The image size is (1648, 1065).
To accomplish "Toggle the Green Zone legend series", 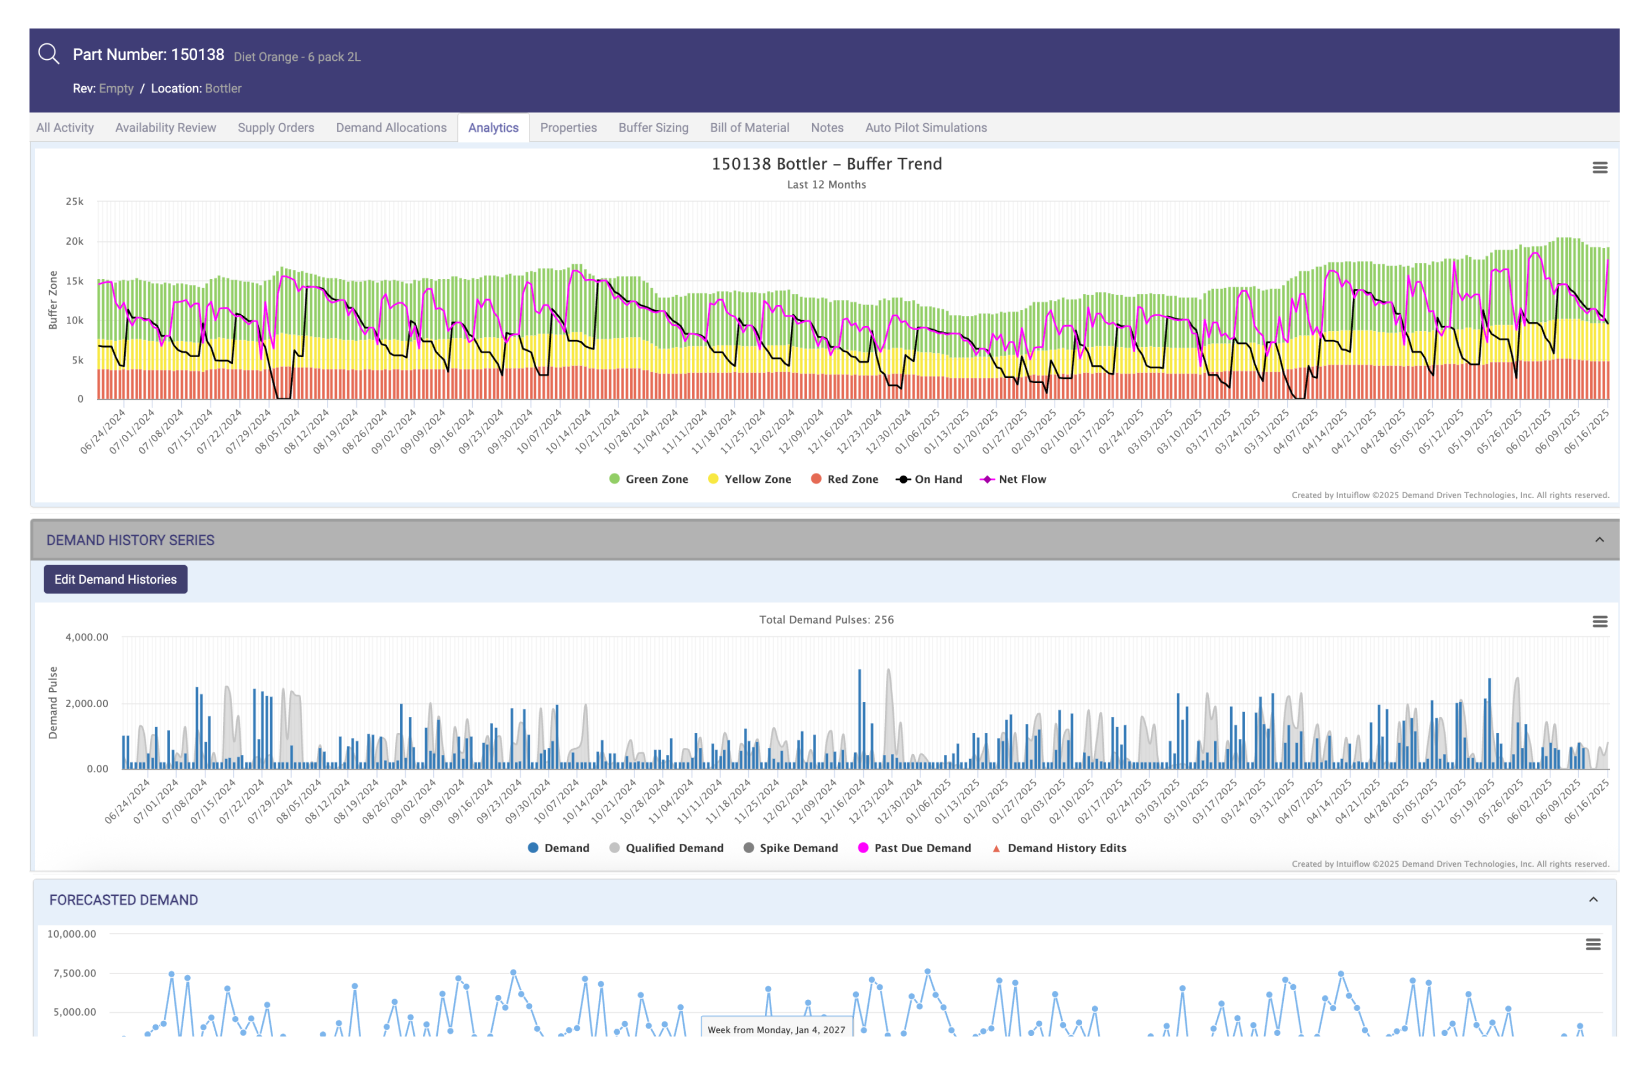I will pyautogui.click(x=648, y=480).
